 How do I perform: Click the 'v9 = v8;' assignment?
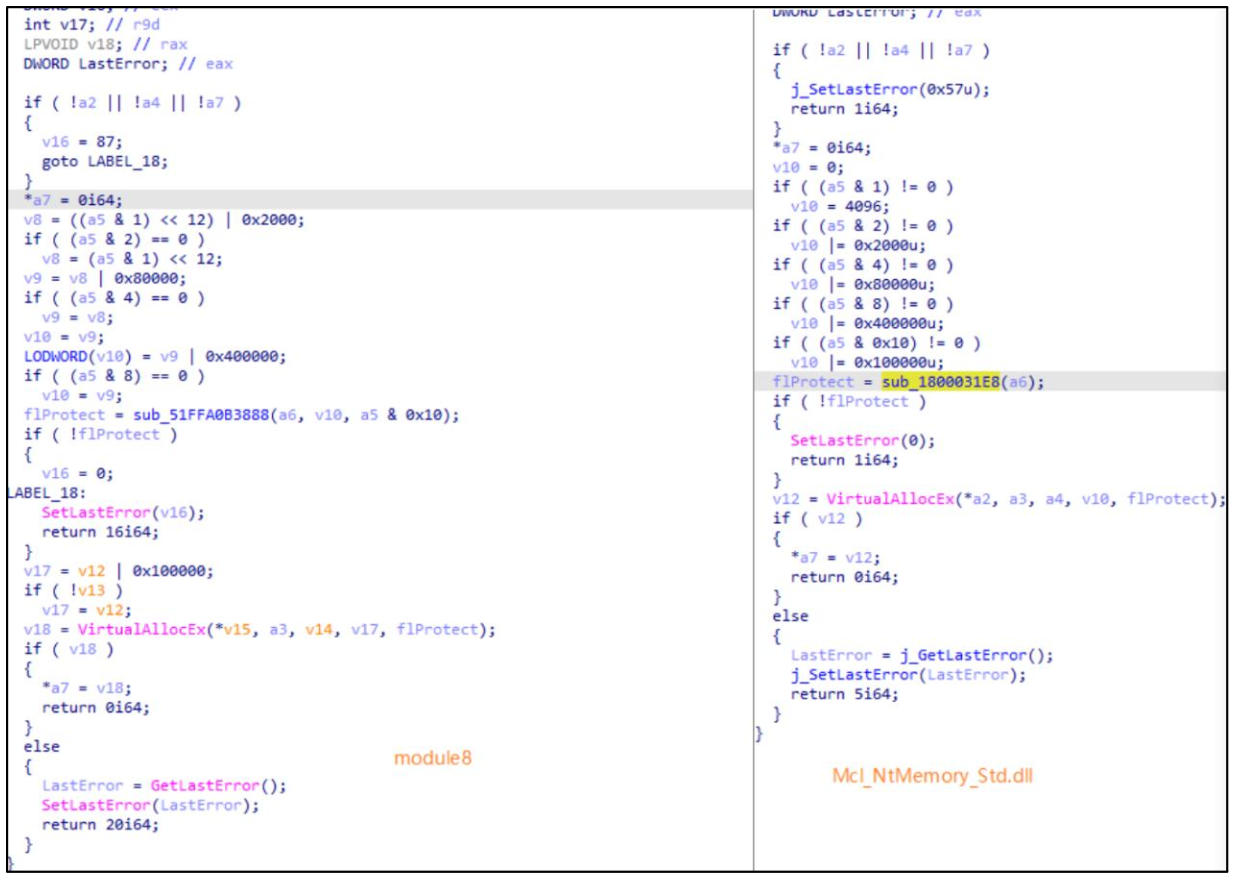(76, 316)
